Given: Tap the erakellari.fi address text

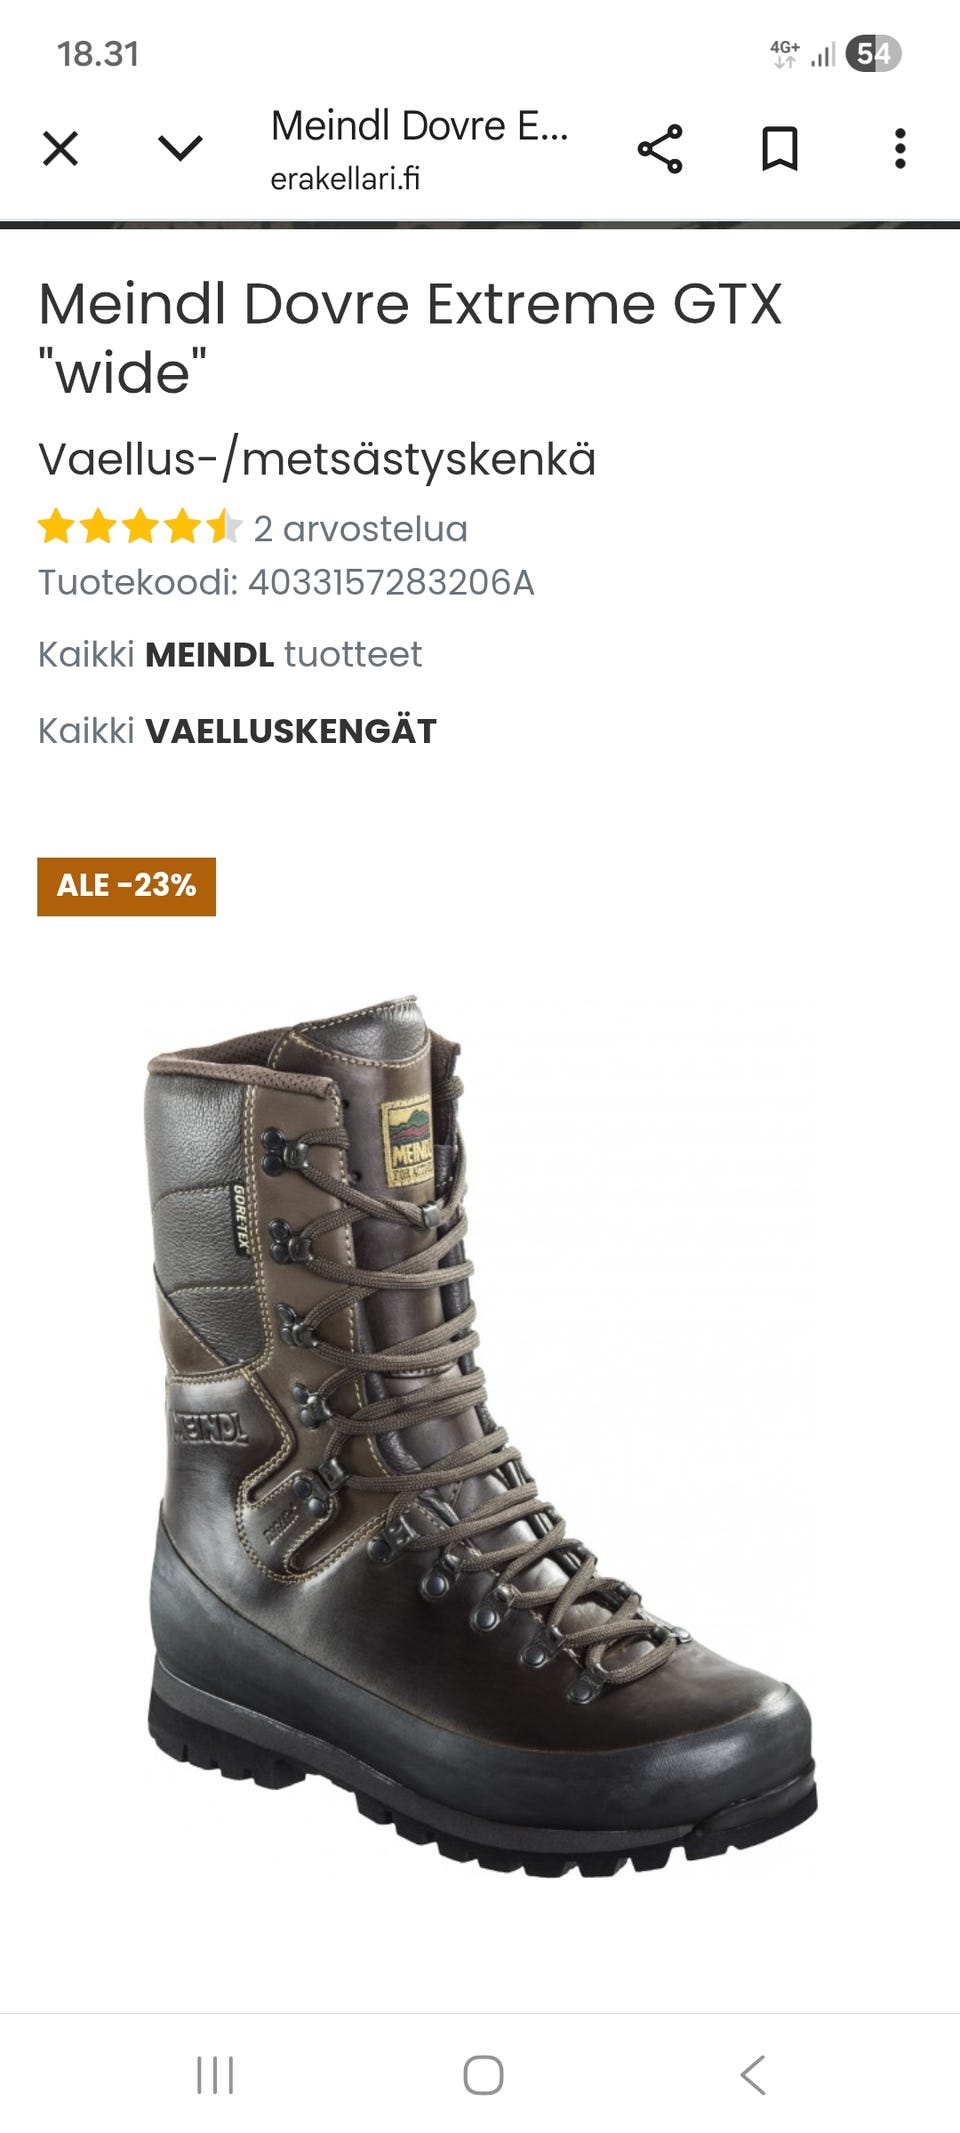Looking at the screenshot, I should [x=345, y=179].
